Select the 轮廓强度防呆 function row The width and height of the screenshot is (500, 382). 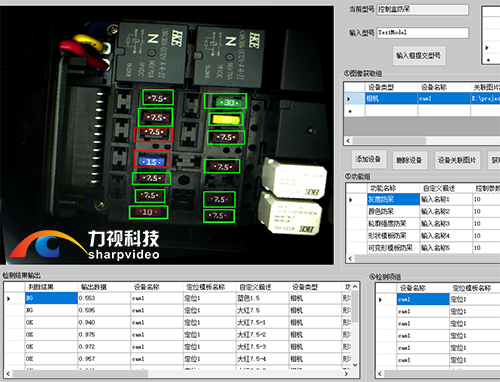click(393, 224)
